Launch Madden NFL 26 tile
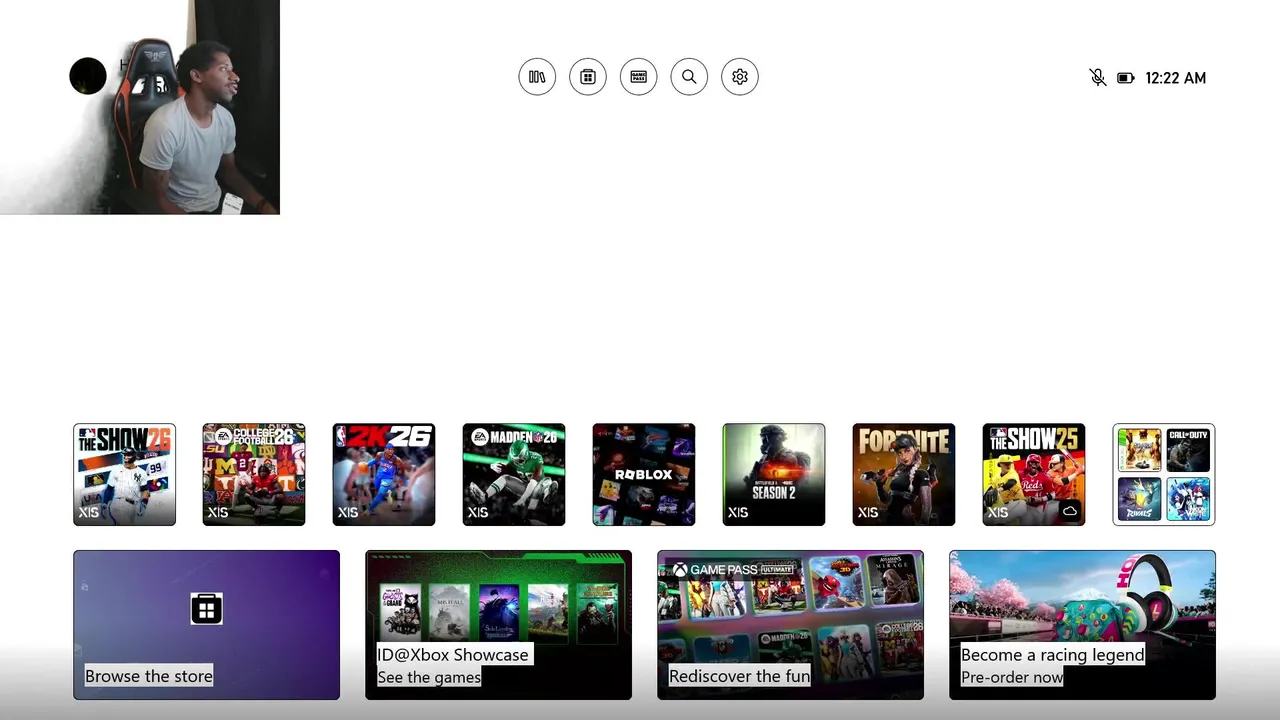The height and width of the screenshot is (720, 1280). (x=514, y=474)
